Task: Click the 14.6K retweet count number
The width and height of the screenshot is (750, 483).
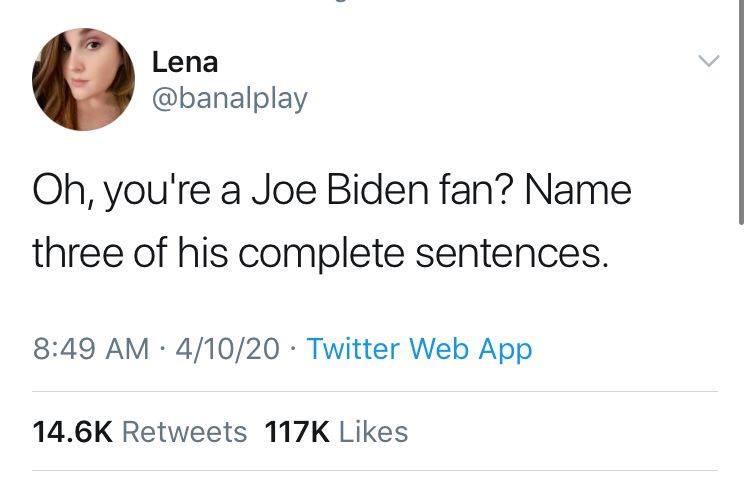Action: click(x=73, y=432)
